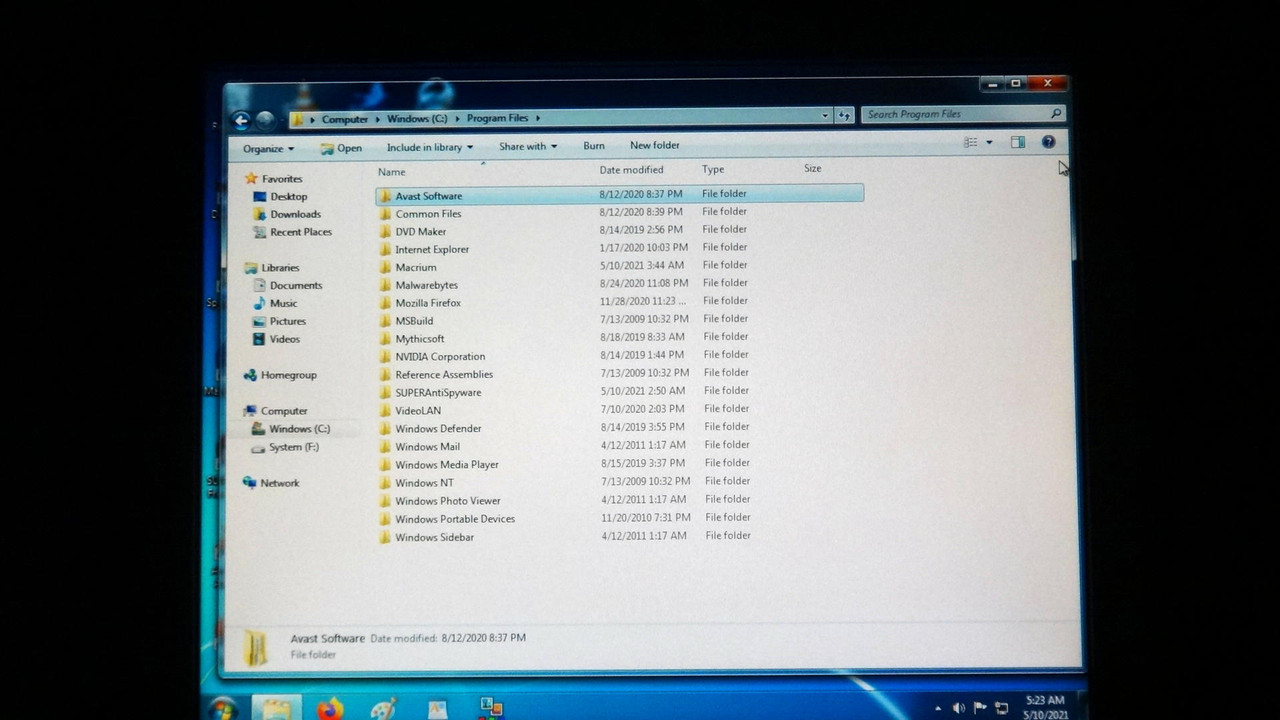Expand breadcrumb arrow after Computer
The image size is (1280, 720).
(378, 119)
